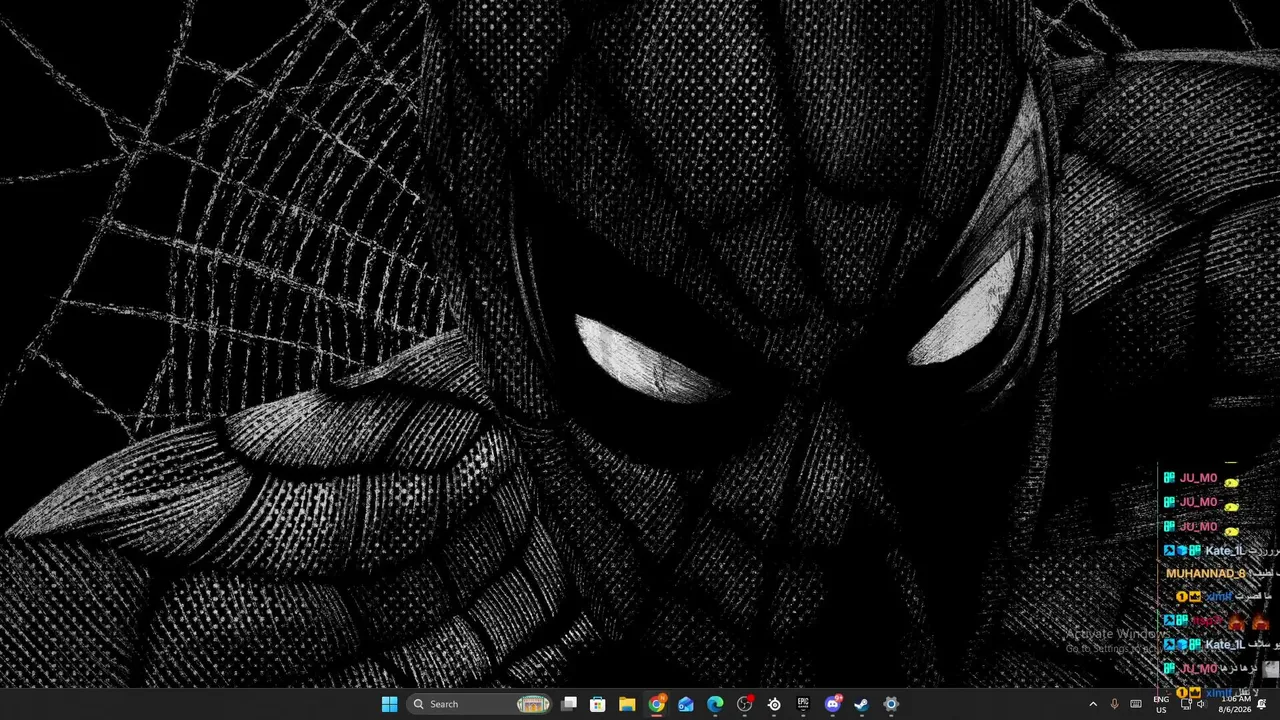Viewport: 1280px width, 720px height.
Task: Open the Windows Start menu
Action: (389, 704)
